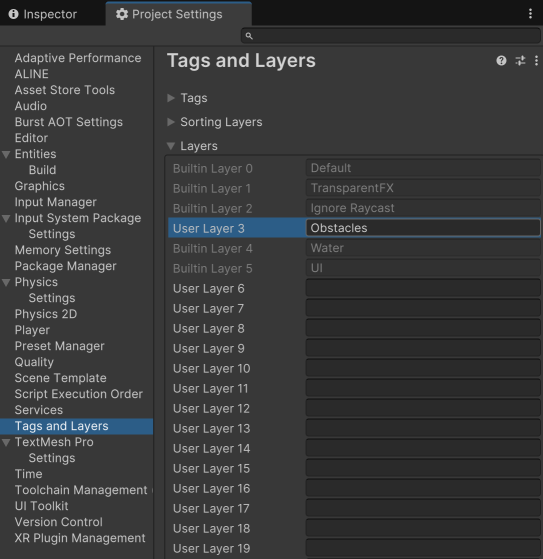
Task: Open the panel's top-right options menu
Action: tap(531, 14)
